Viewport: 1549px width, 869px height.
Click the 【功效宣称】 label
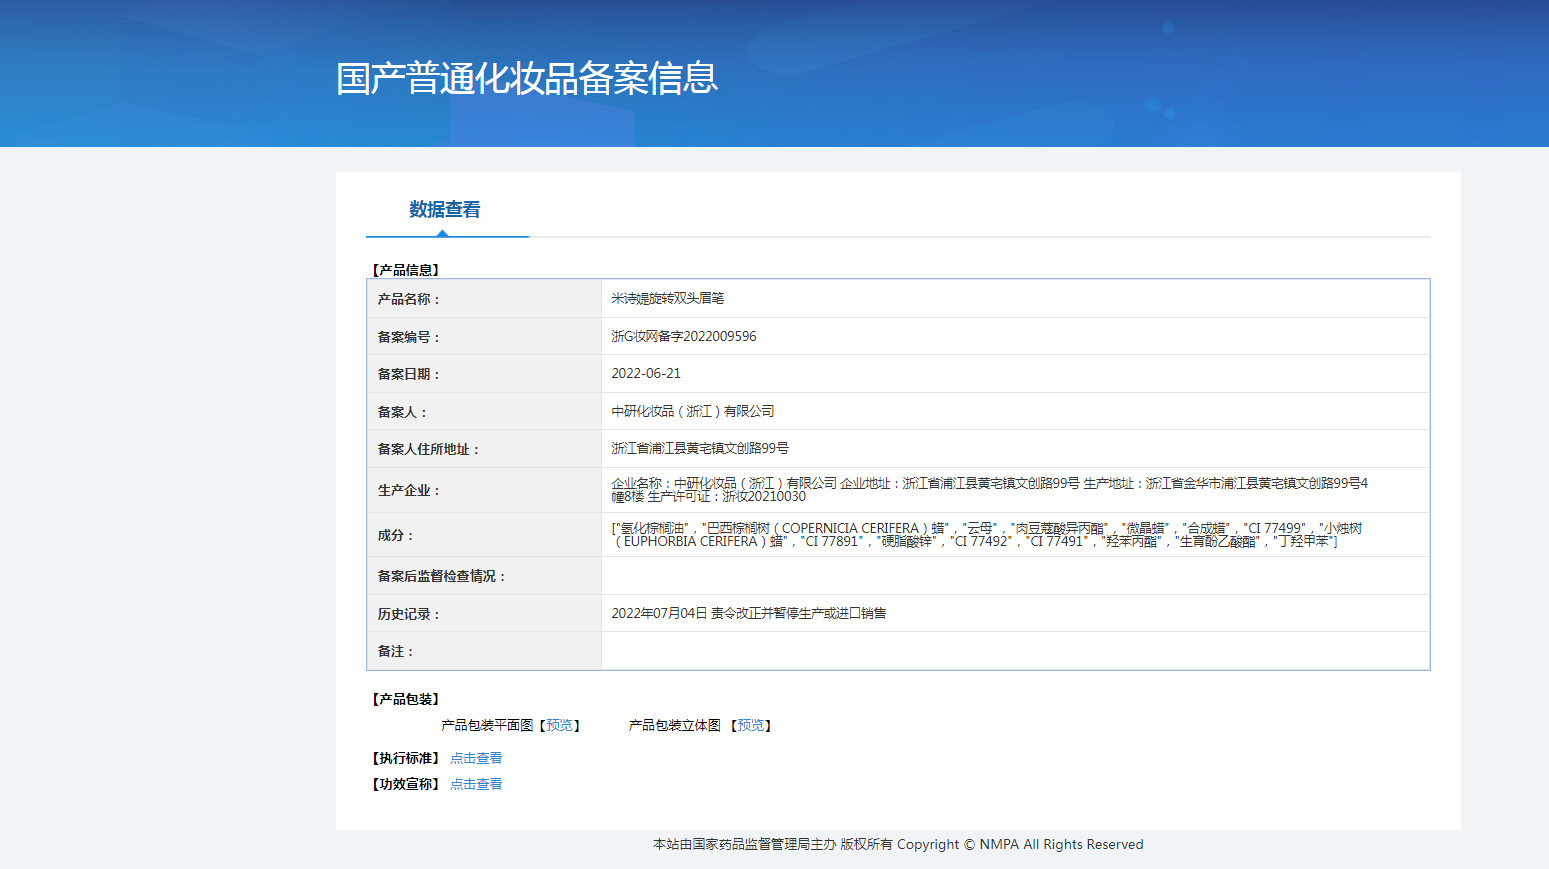(405, 784)
